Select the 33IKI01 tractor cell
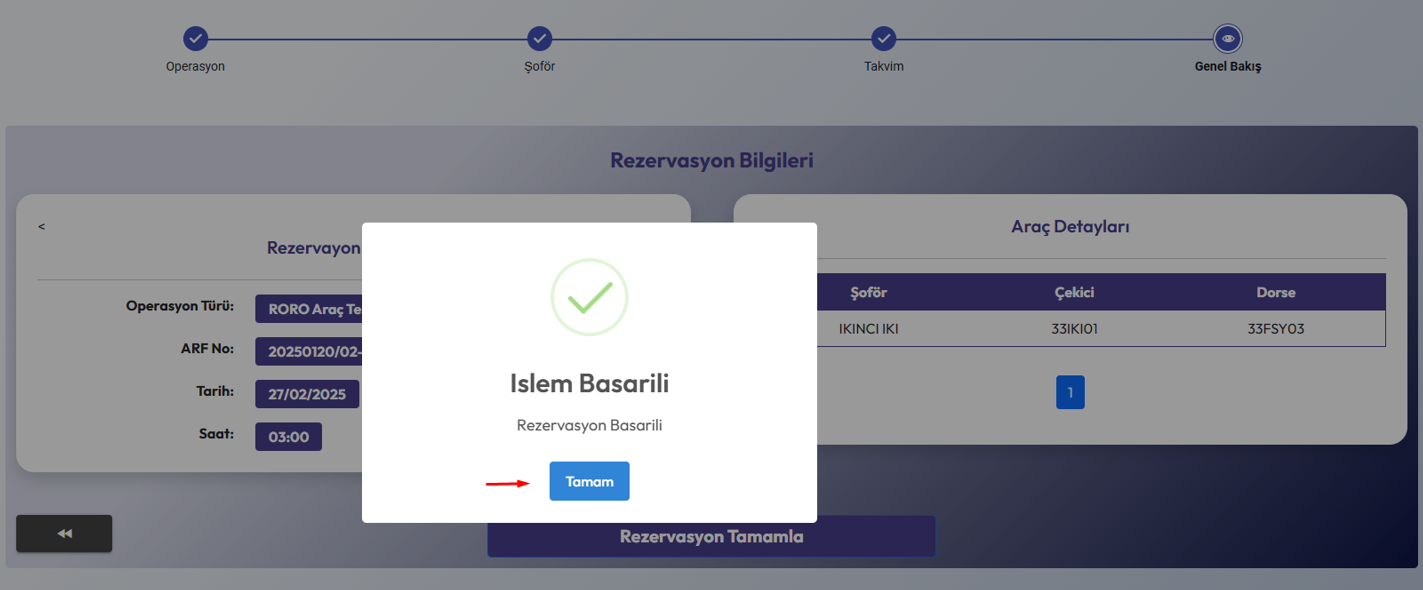Viewport: 1423px width, 590px height. coord(1075,328)
